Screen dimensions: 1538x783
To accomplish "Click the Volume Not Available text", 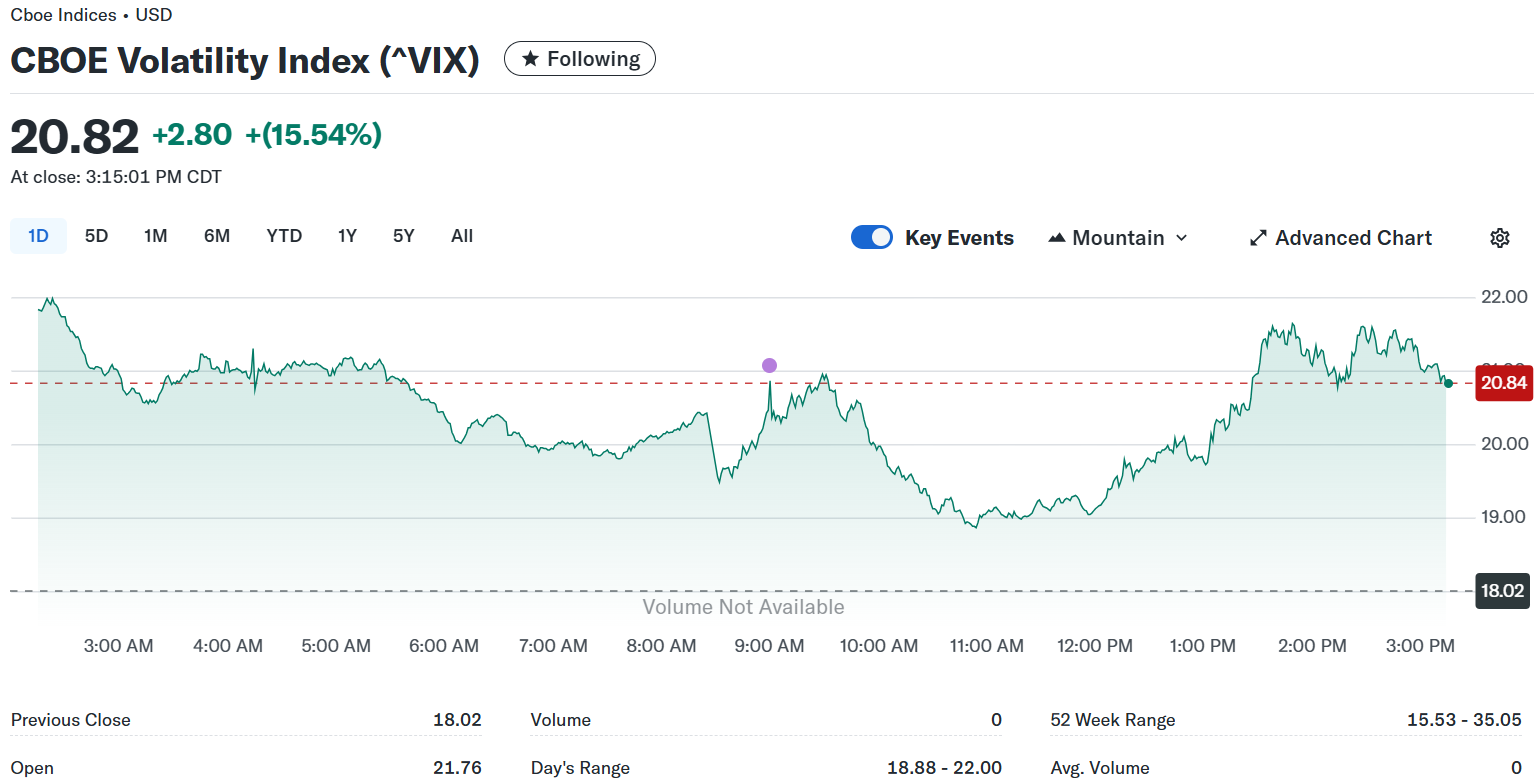I will tap(743, 607).
